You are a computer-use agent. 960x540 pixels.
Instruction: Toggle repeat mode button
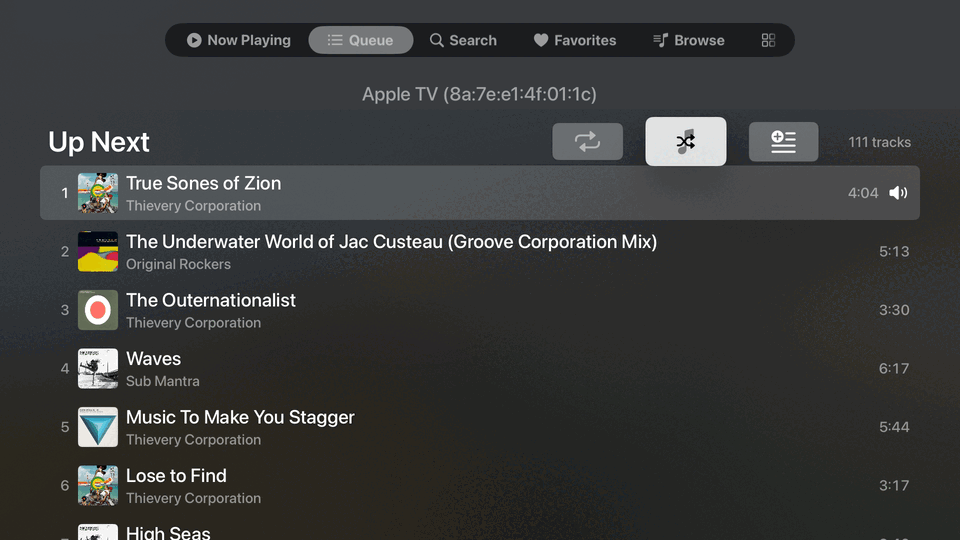(x=587, y=141)
